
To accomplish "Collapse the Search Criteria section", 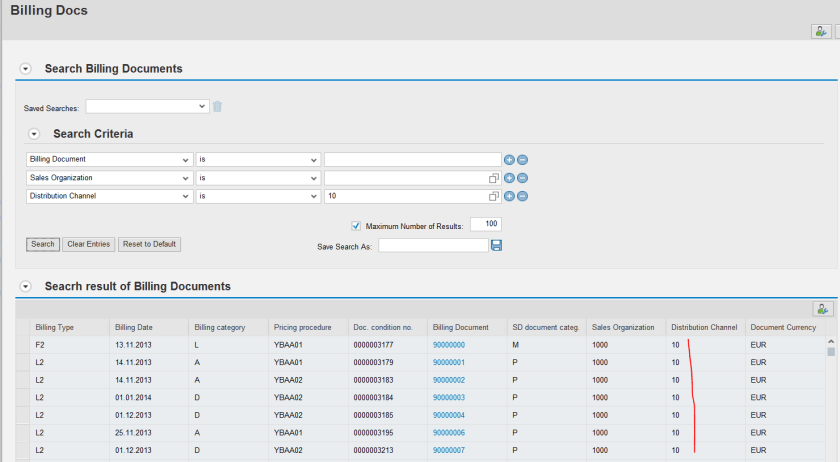I will pos(34,134).
